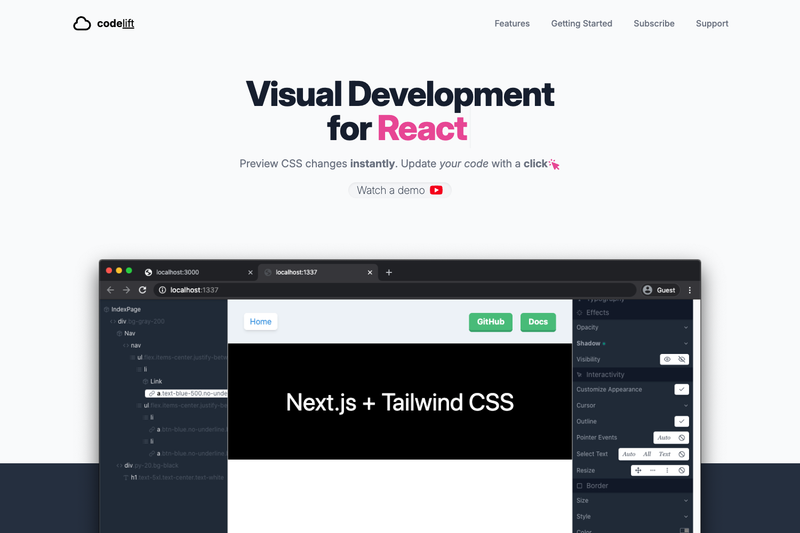Close the localhost:1337 tab
This screenshot has width=800, height=533.
(x=370, y=272)
